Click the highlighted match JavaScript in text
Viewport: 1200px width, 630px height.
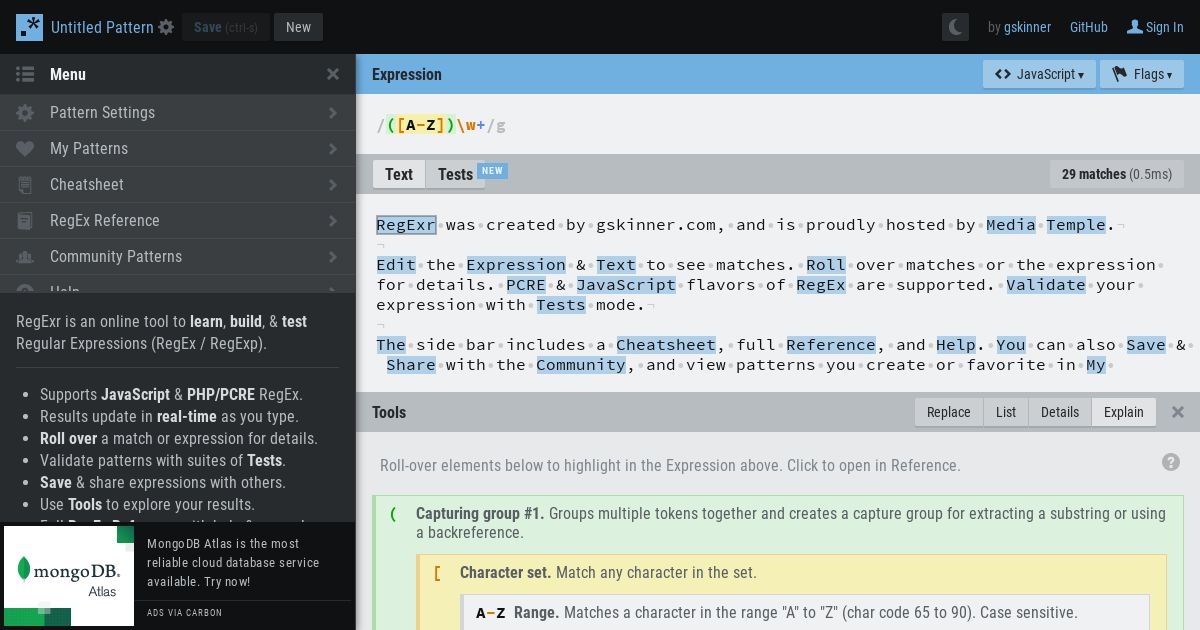point(626,285)
